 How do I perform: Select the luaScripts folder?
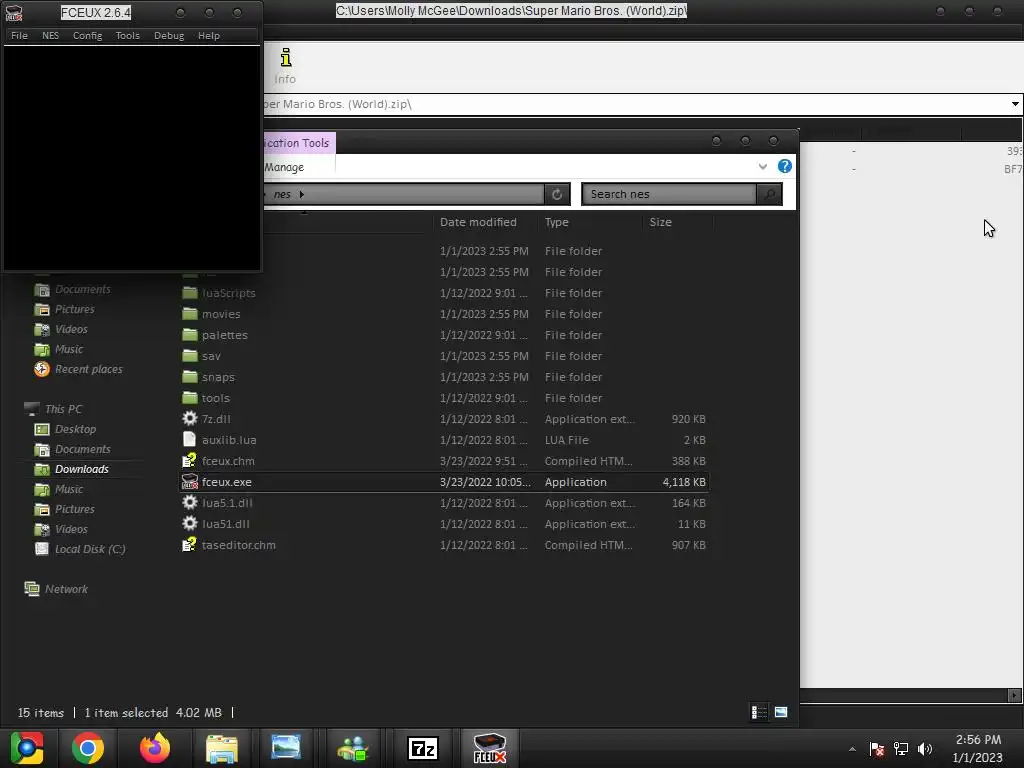(x=229, y=293)
